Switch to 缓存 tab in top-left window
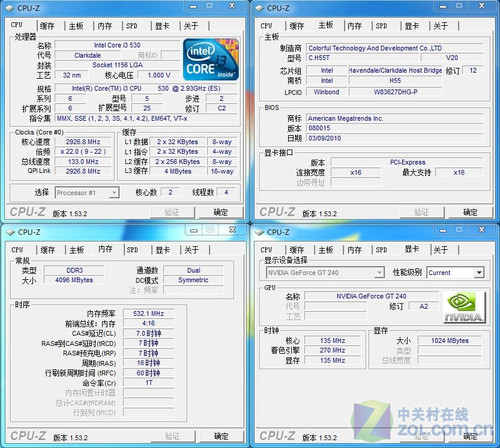The width and height of the screenshot is (500, 448). tap(47, 26)
